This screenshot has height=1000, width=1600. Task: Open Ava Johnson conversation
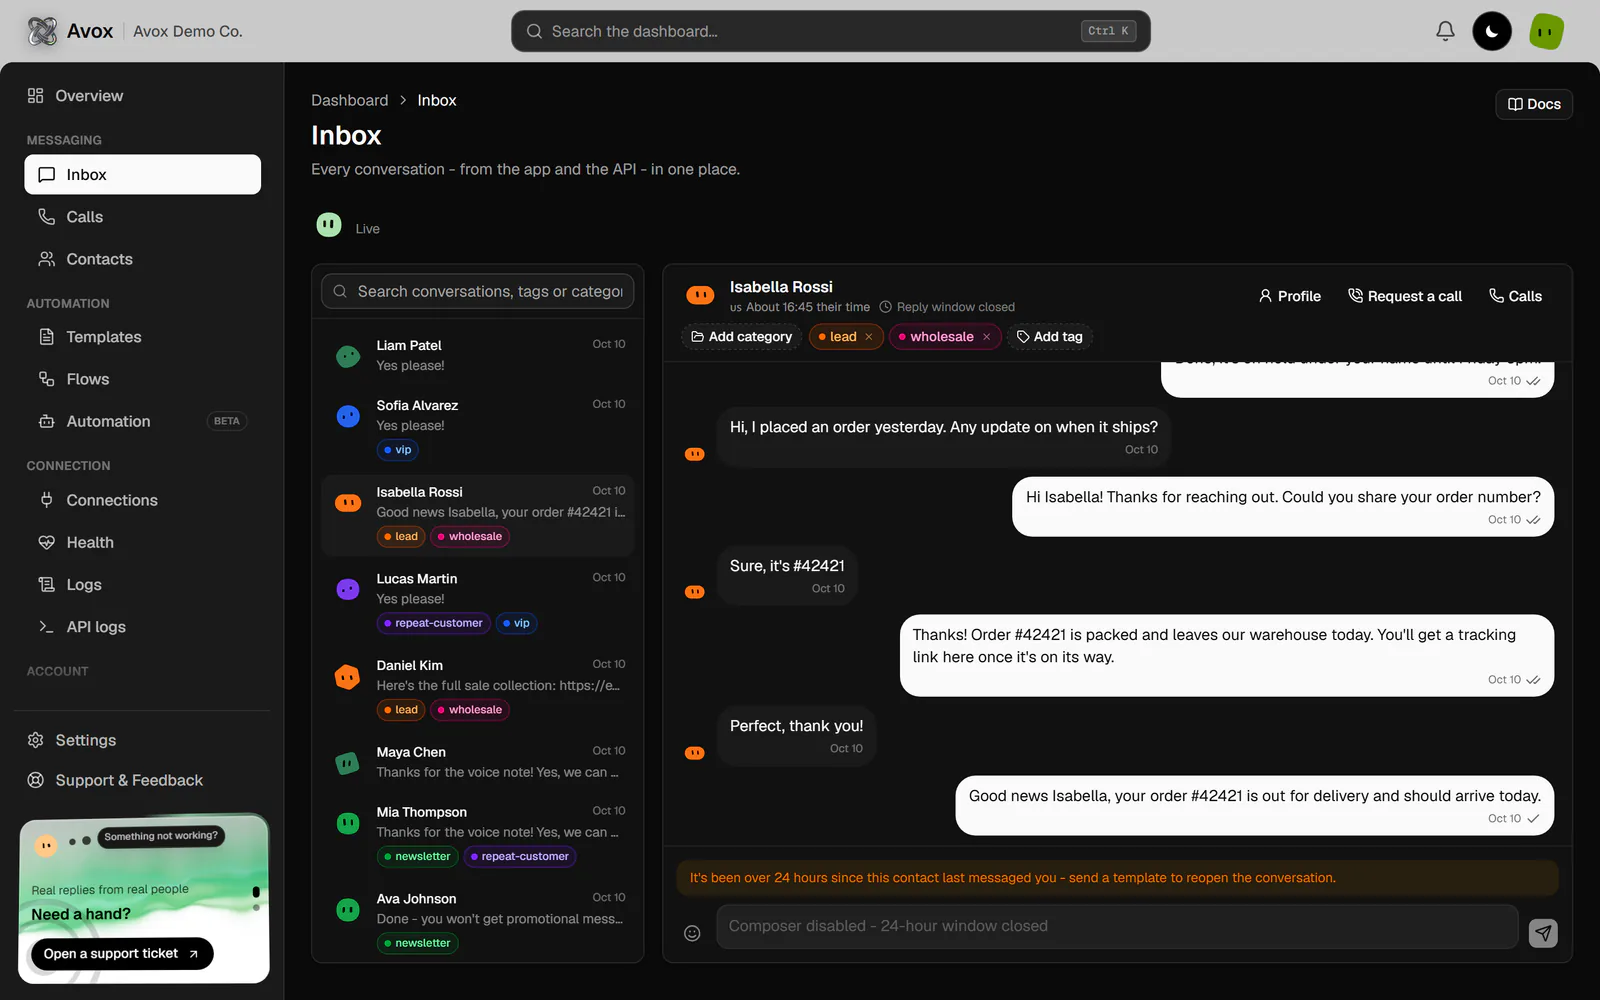pos(478,921)
